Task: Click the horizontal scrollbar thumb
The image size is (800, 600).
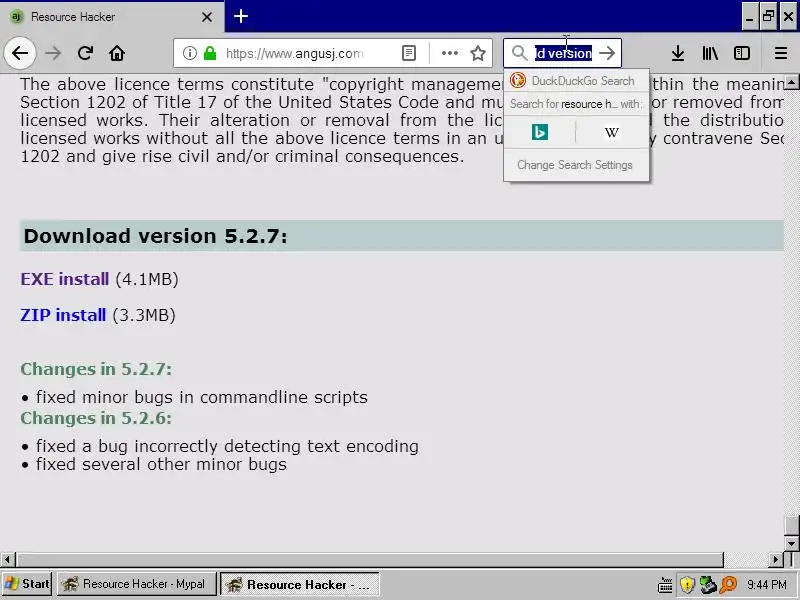Action: click(x=369, y=560)
